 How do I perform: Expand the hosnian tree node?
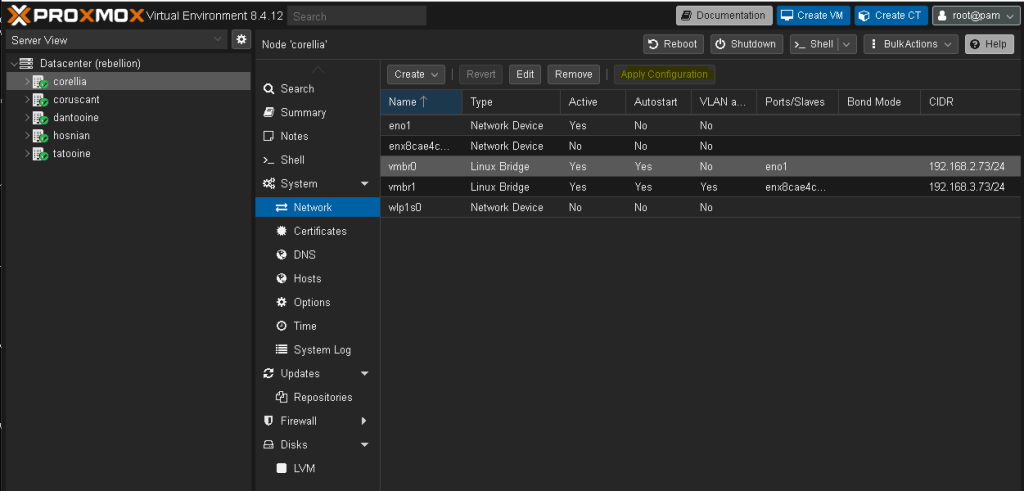(x=27, y=136)
